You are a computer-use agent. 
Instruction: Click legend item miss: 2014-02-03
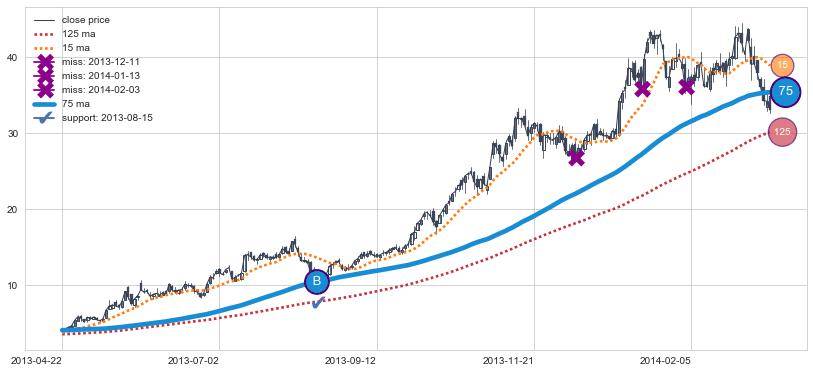click(x=87, y=90)
